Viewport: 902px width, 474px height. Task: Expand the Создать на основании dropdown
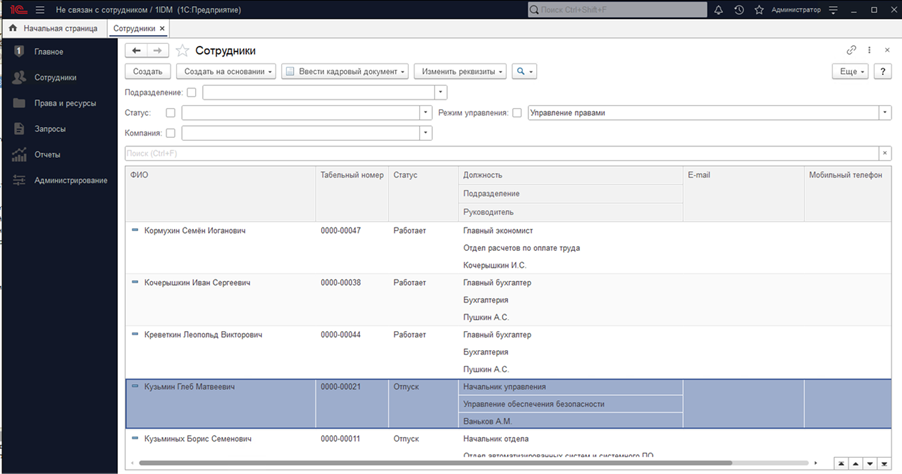pos(226,71)
